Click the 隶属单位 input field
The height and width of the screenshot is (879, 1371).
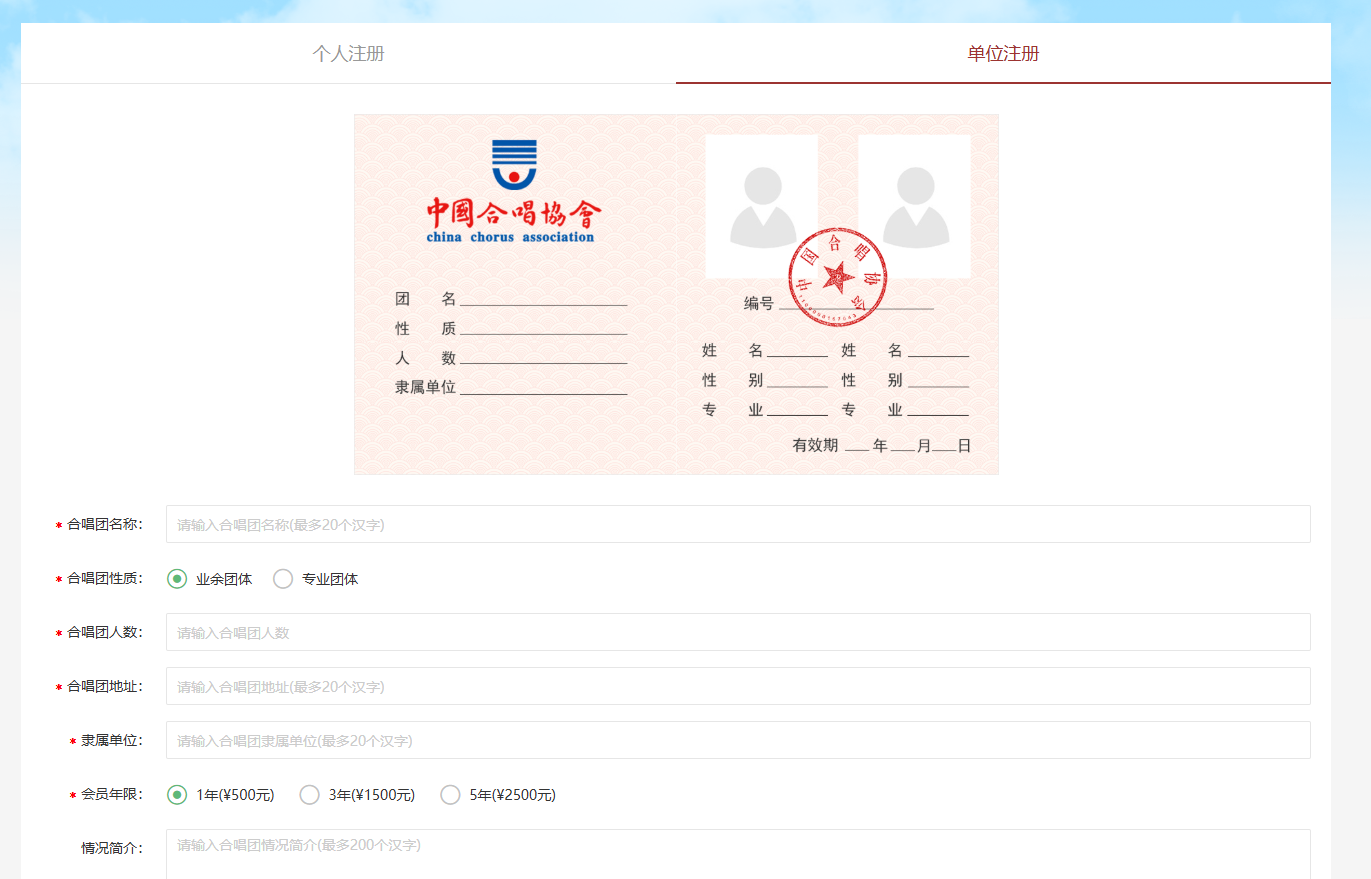point(737,740)
